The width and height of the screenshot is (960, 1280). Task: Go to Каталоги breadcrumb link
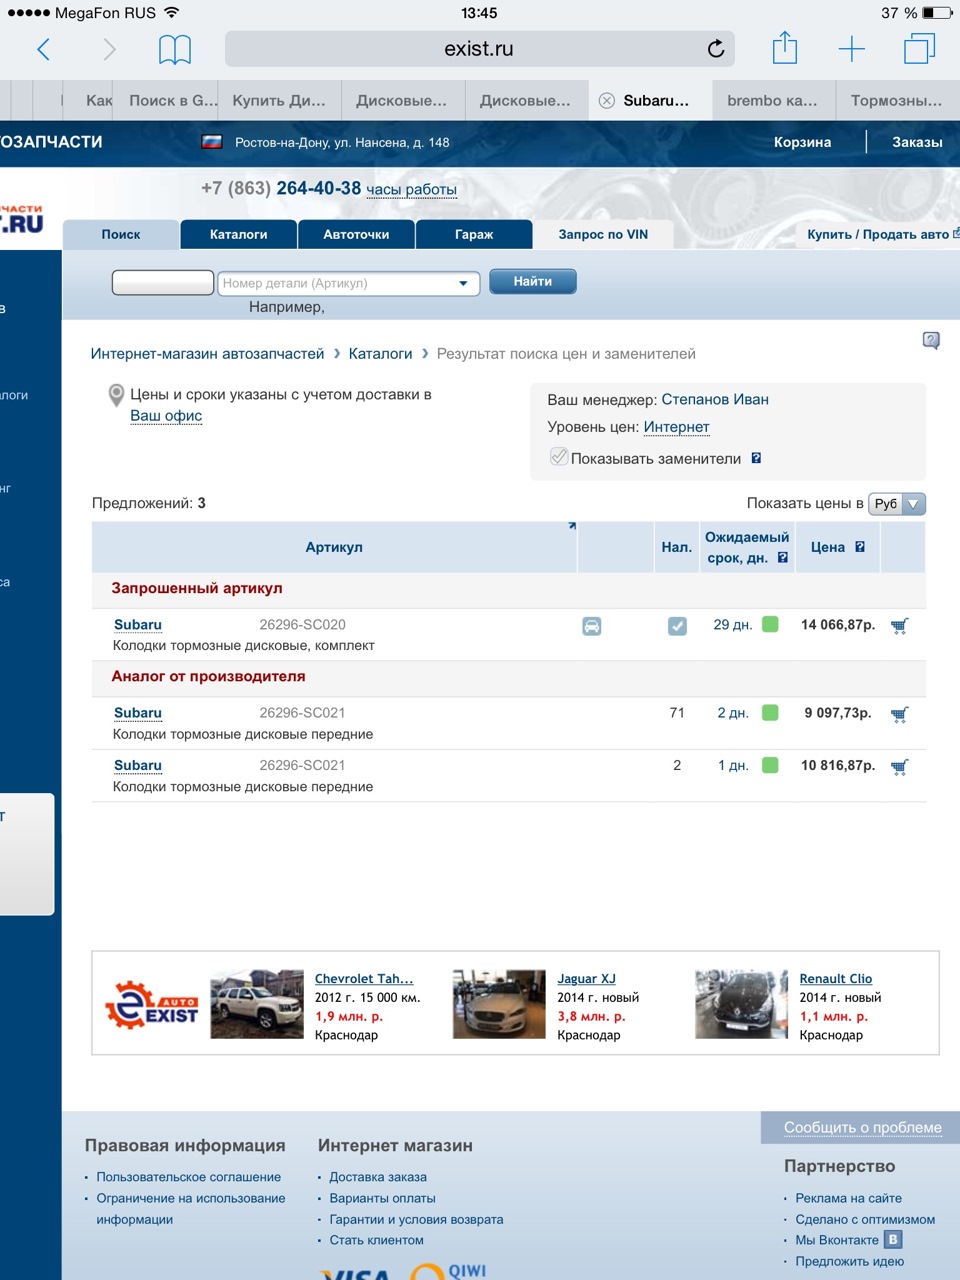point(380,354)
